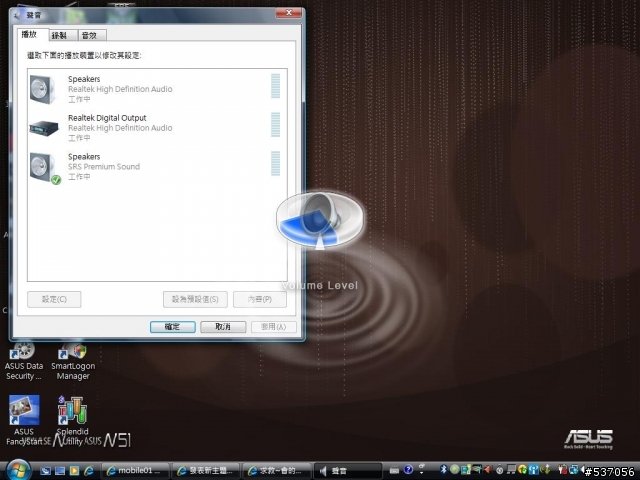Viewport: 640px width, 480px height.
Task: Click the 設為預設值(S) button
Action: click(x=195, y=299)
